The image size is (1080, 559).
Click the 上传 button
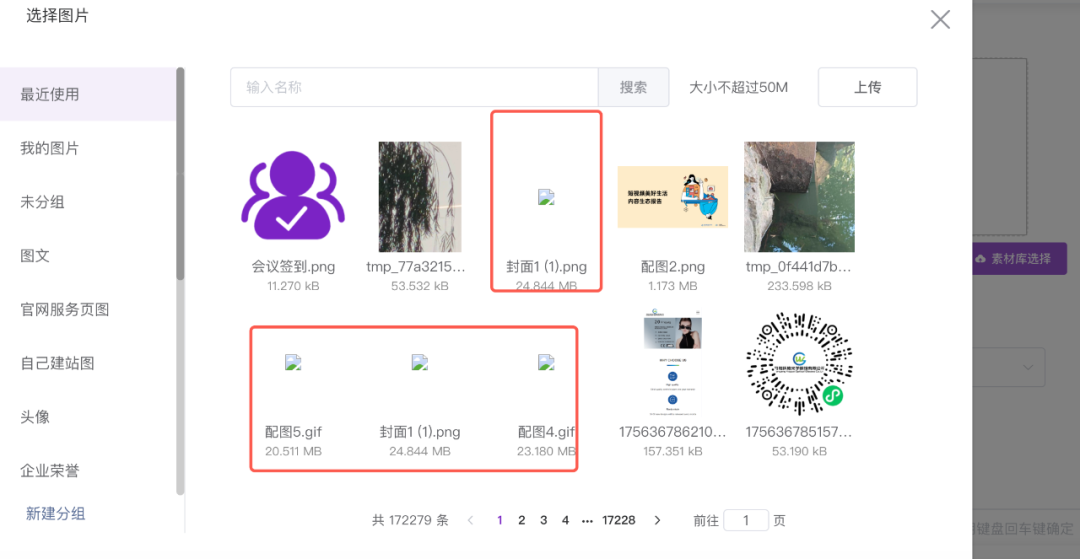click(867, 87)
